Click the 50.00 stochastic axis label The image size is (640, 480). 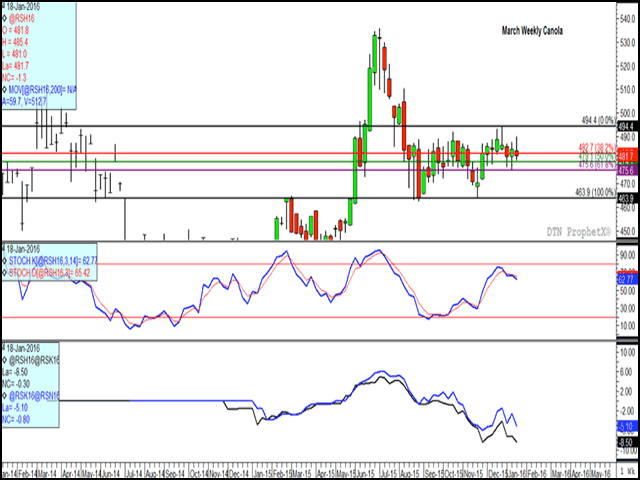pos(629,291)
